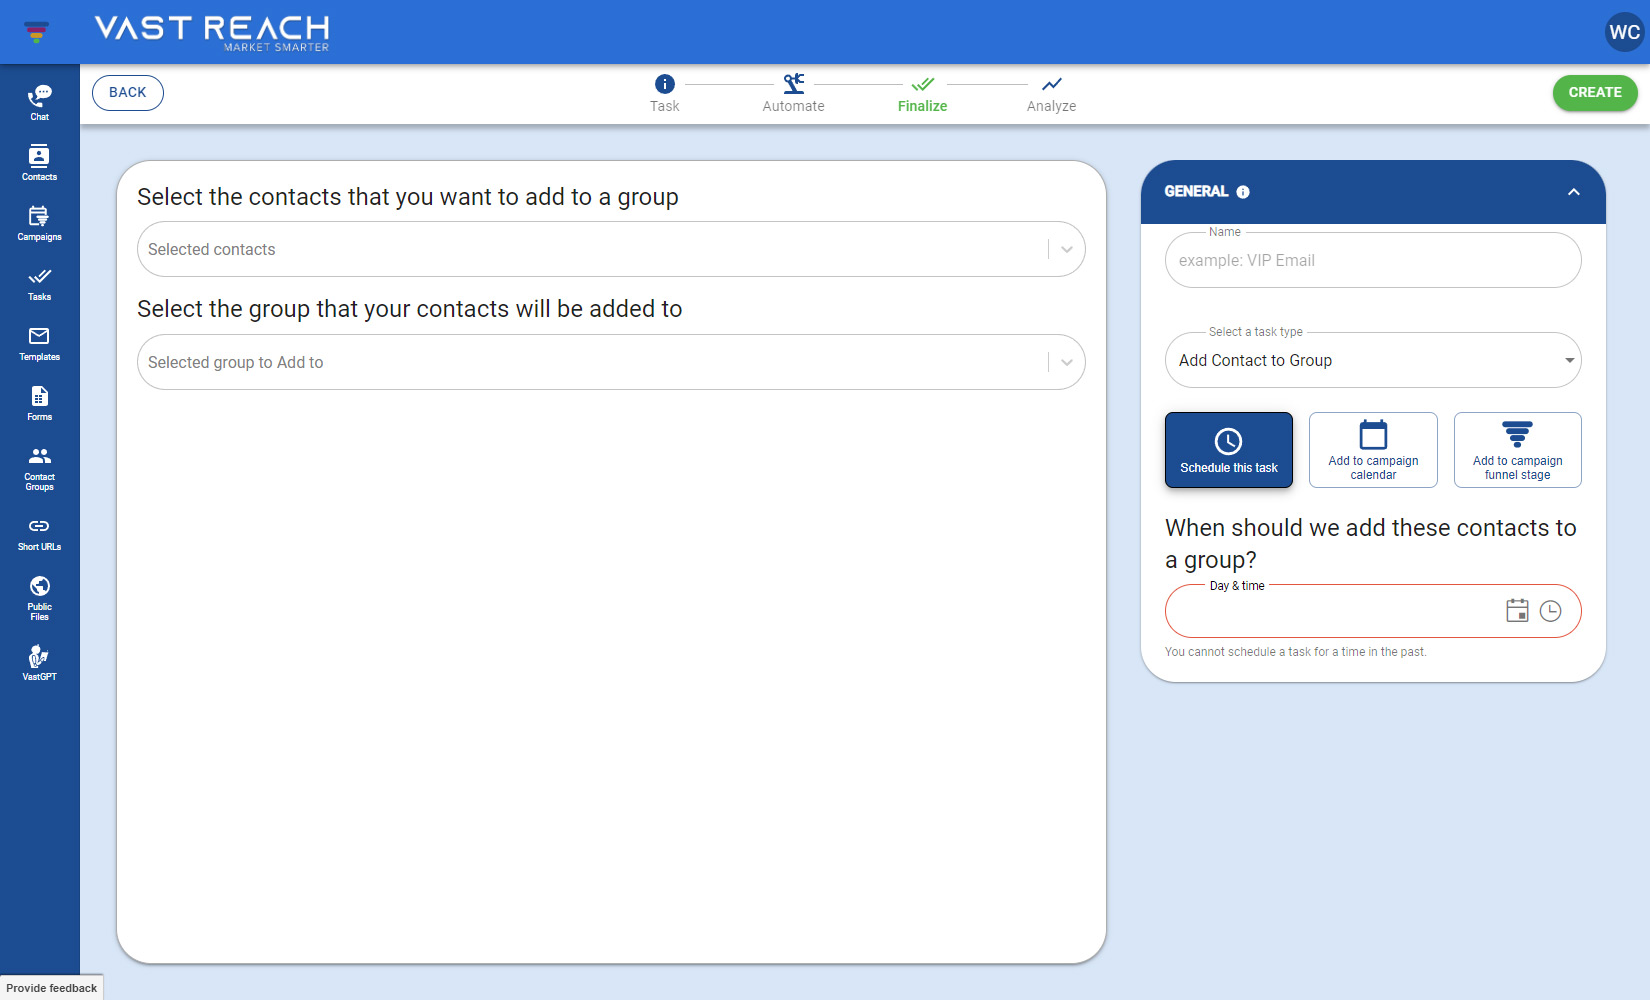Open the WC user avatar menu

point(1624,32)
